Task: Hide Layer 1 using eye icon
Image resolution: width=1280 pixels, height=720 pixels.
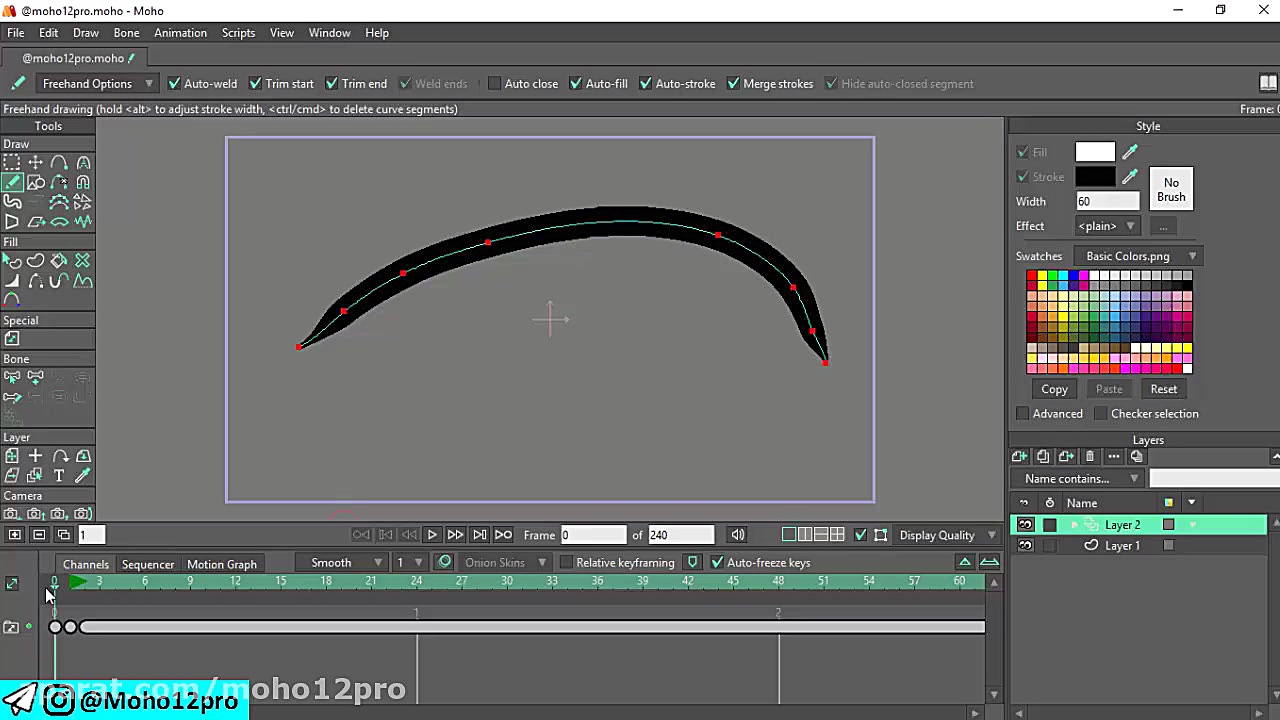Action: [x=1025, y=545]
